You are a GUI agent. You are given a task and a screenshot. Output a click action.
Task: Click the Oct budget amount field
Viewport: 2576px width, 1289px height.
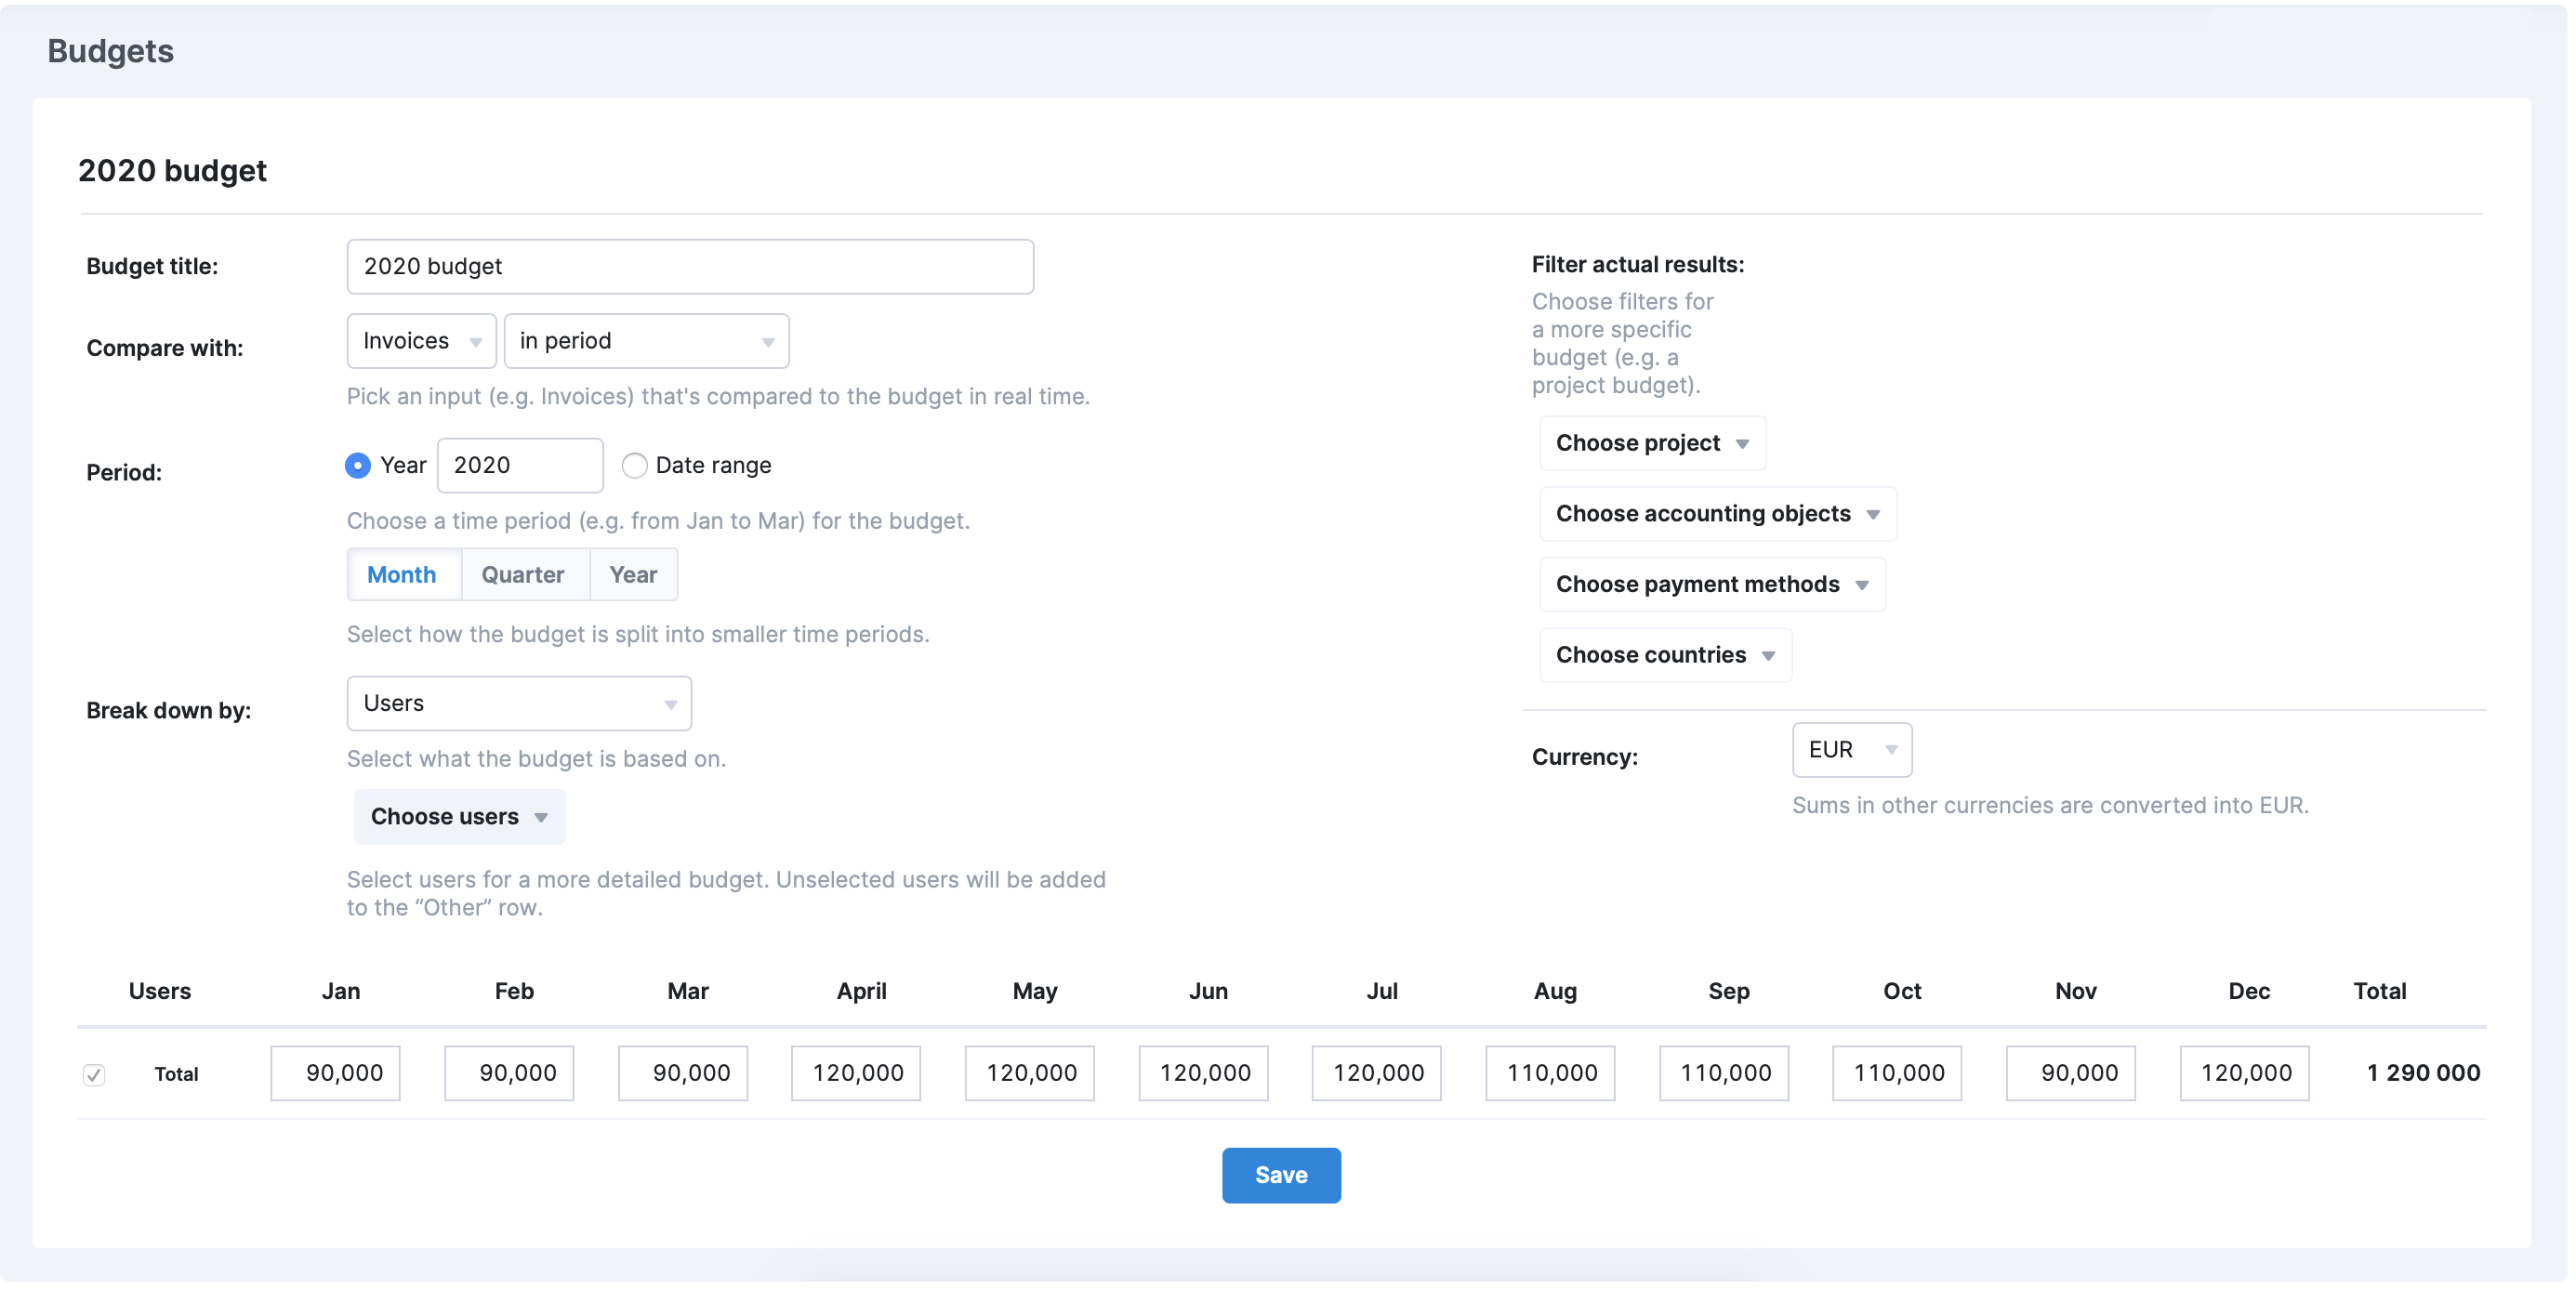pos(1898,1073)
